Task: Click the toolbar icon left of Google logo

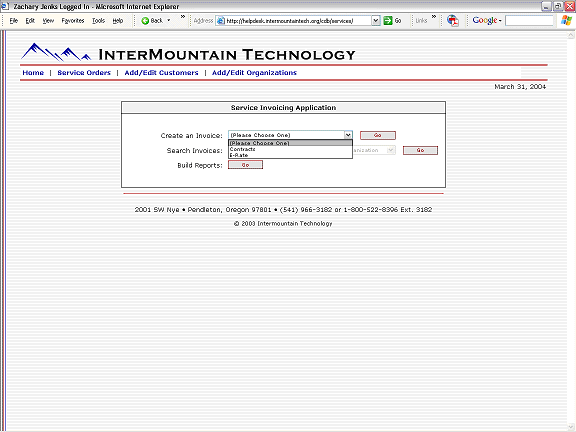Action: click(453, 21)
